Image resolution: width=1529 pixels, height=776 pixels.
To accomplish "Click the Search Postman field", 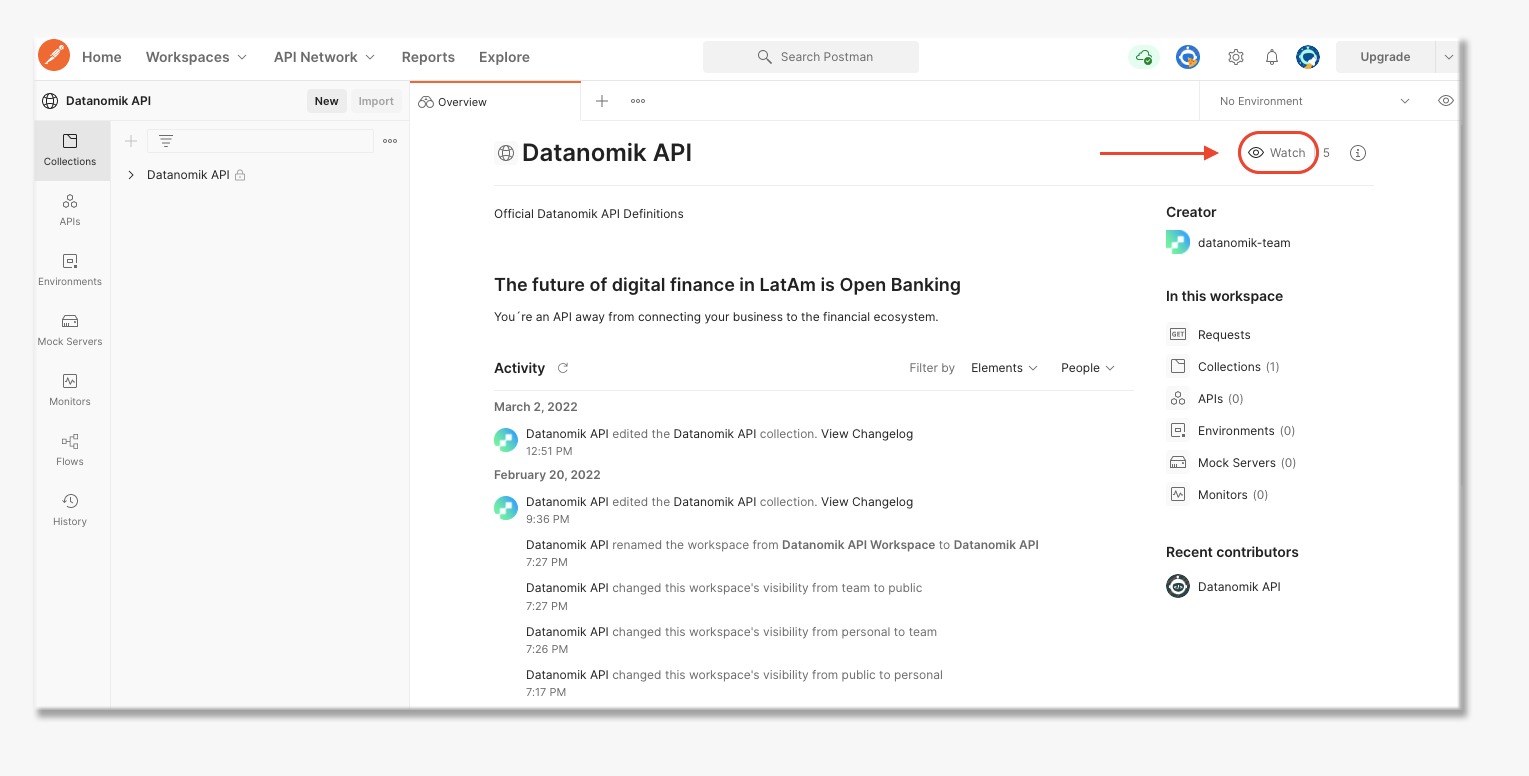I will [811, 57].
